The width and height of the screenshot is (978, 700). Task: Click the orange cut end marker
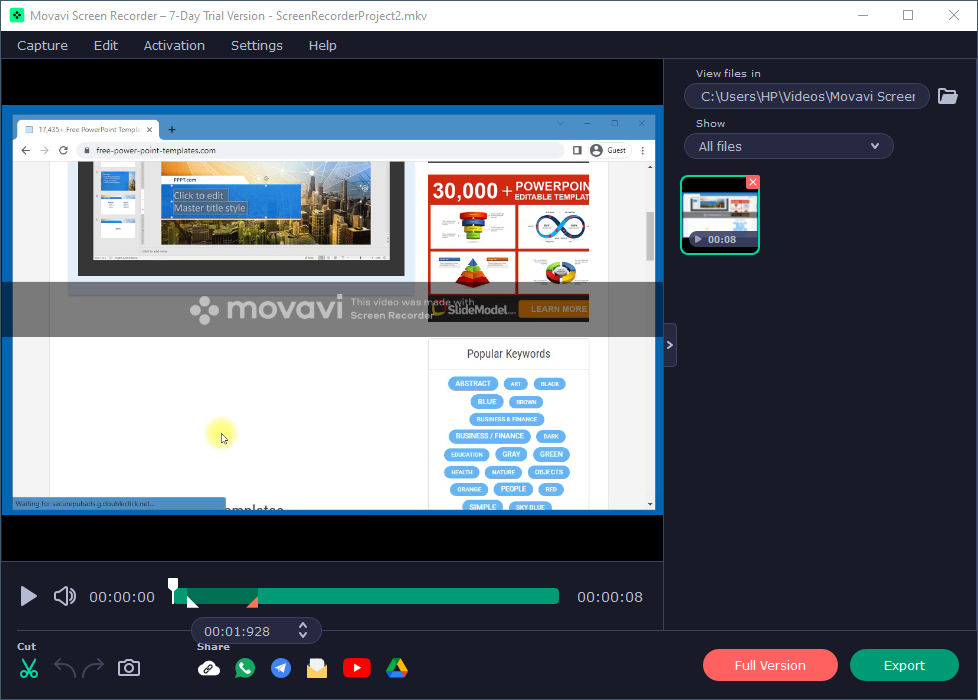coord(253,602)
